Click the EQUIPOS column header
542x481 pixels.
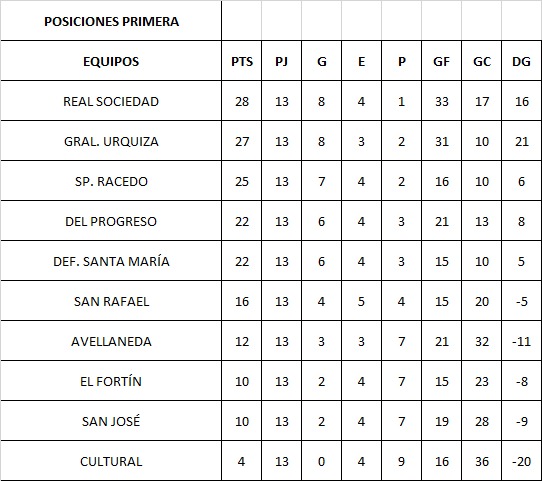(111, 61)
